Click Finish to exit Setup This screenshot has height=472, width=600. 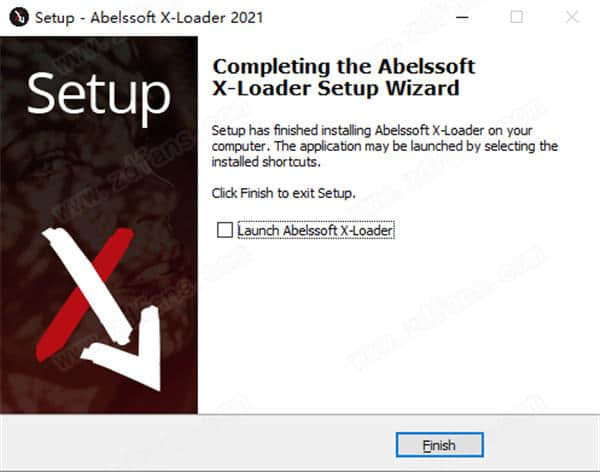coord(440,445)
